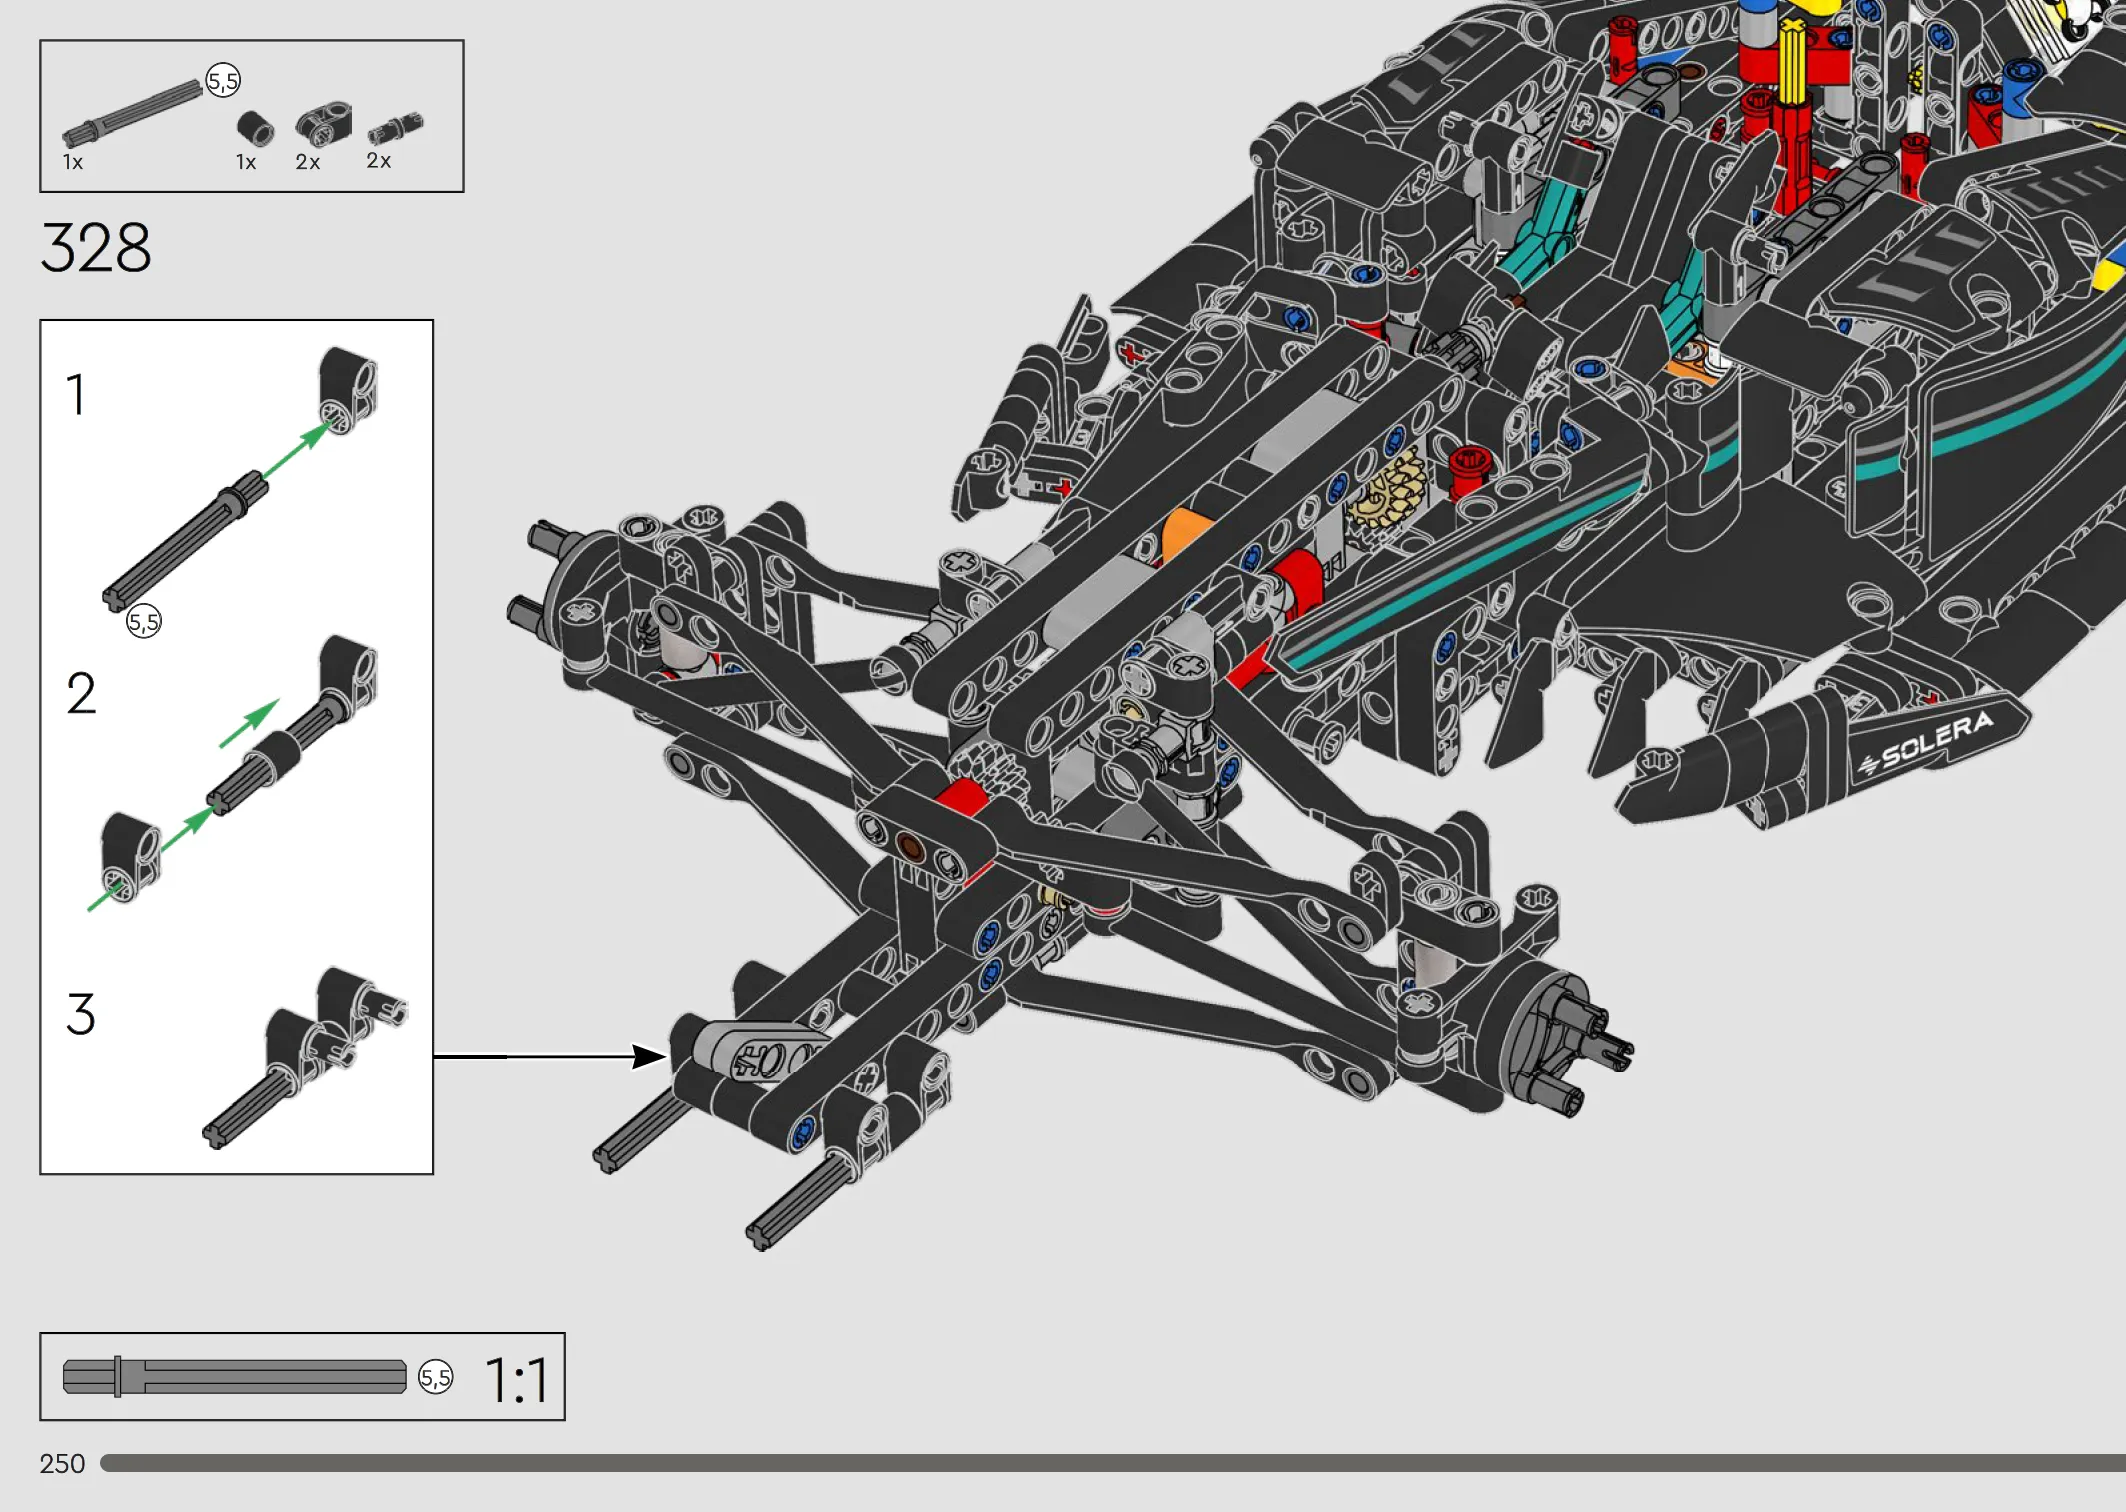Click the 1x quantity under the bushing
The image size is (2126, 1512).
246,162
